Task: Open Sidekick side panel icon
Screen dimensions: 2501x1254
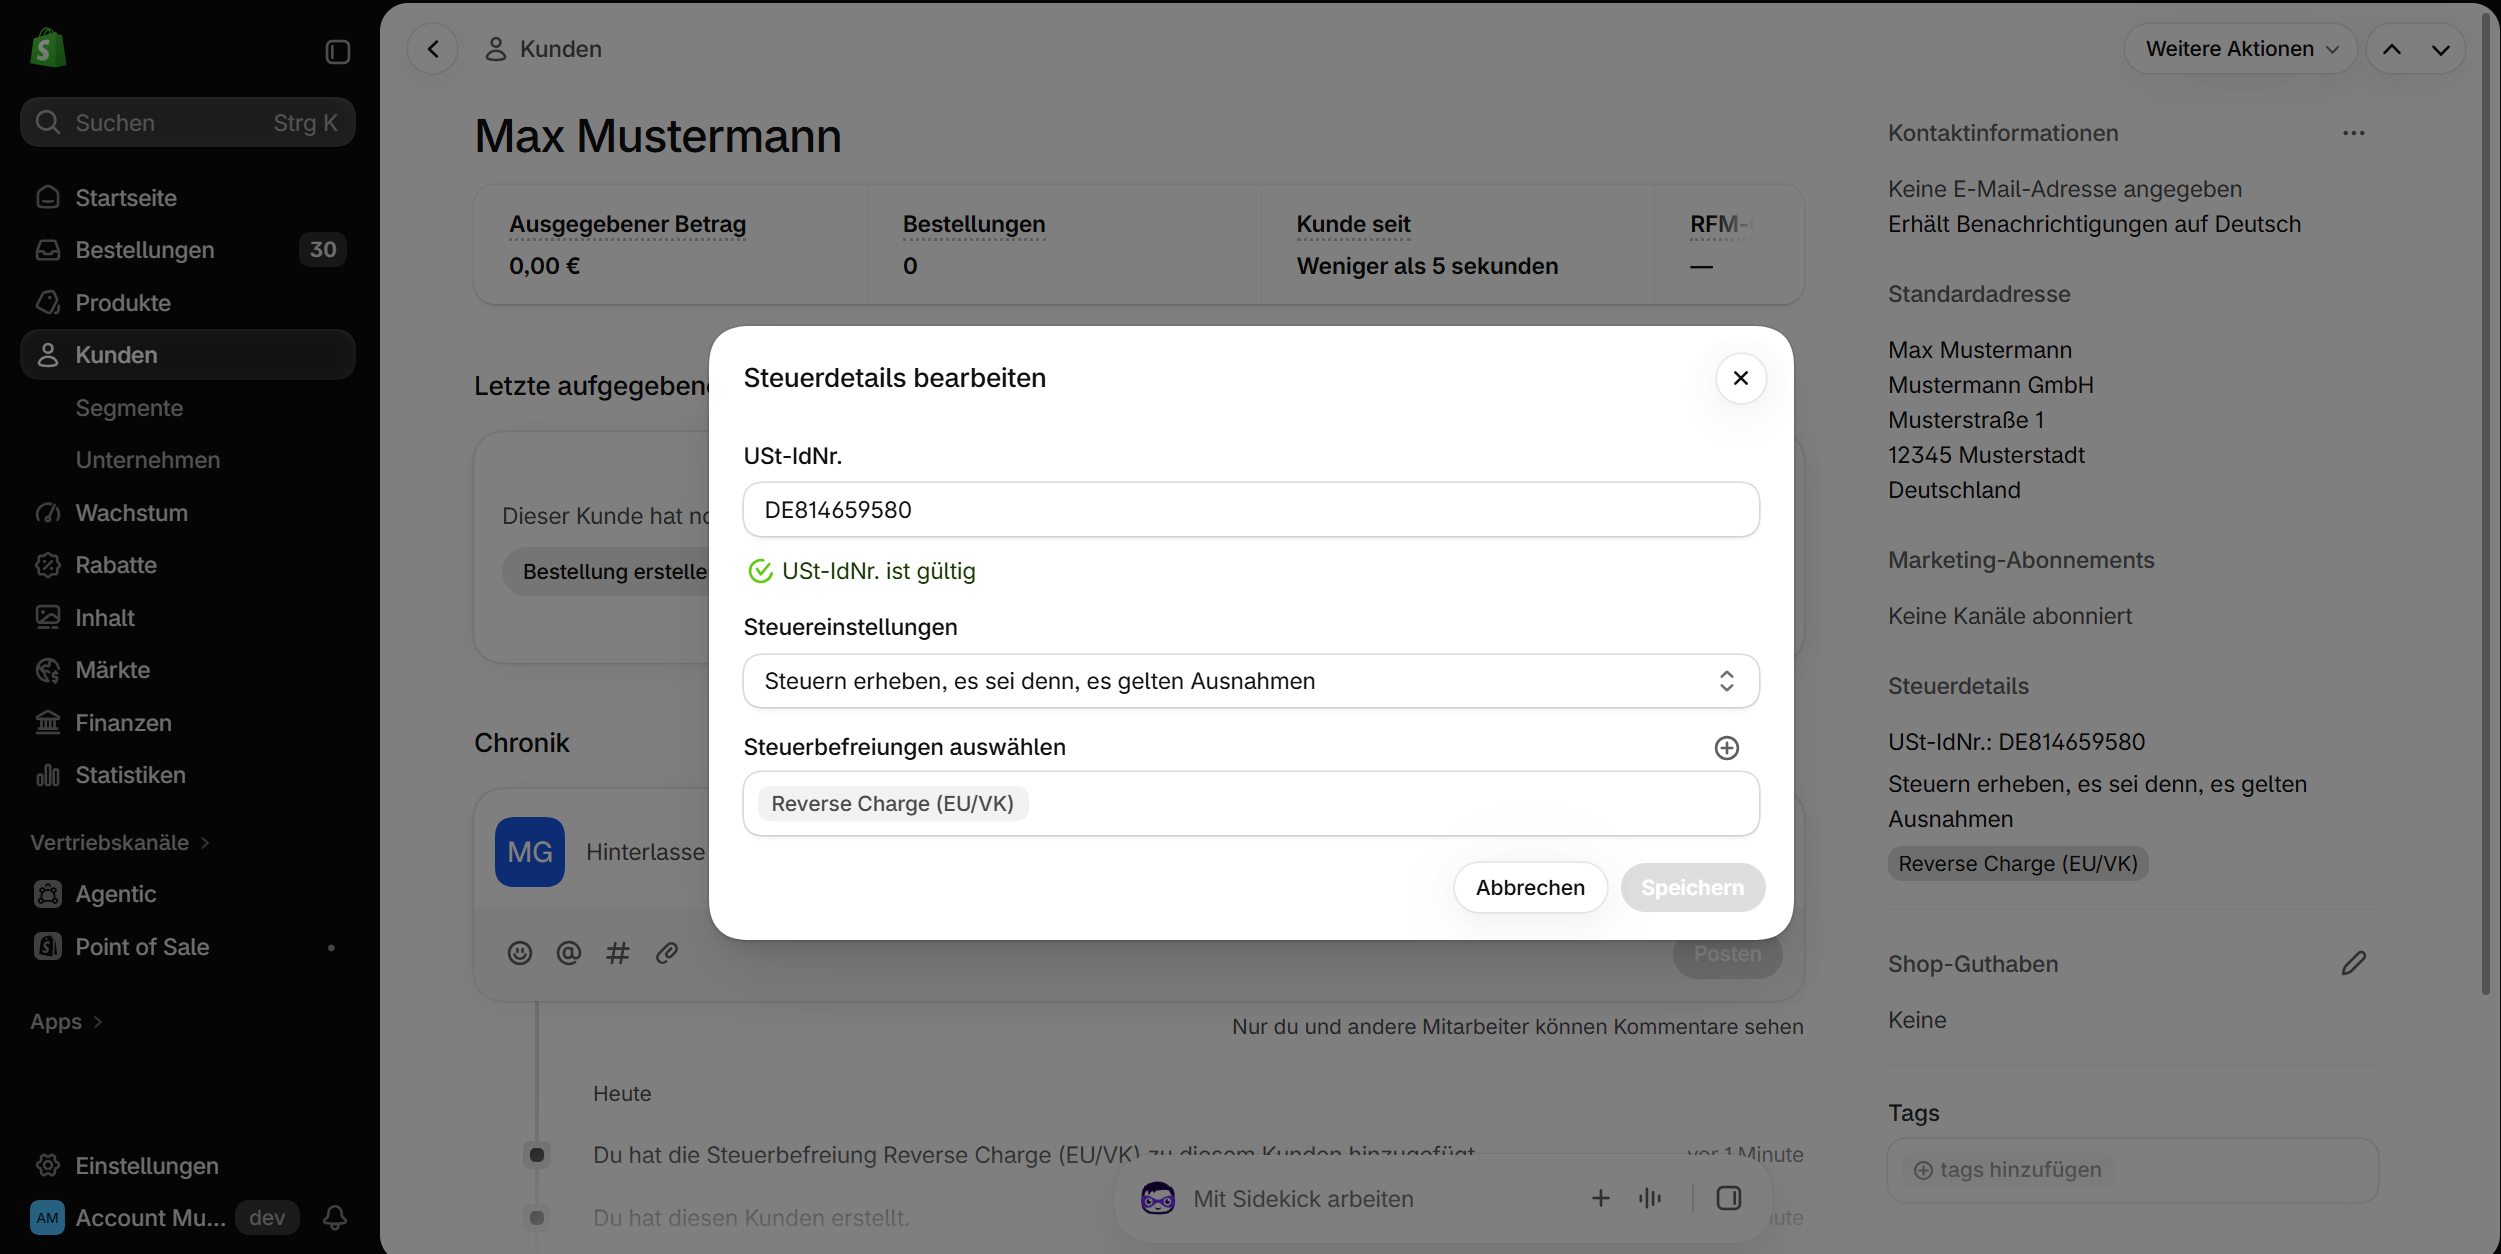Action: [1729, 1198]
